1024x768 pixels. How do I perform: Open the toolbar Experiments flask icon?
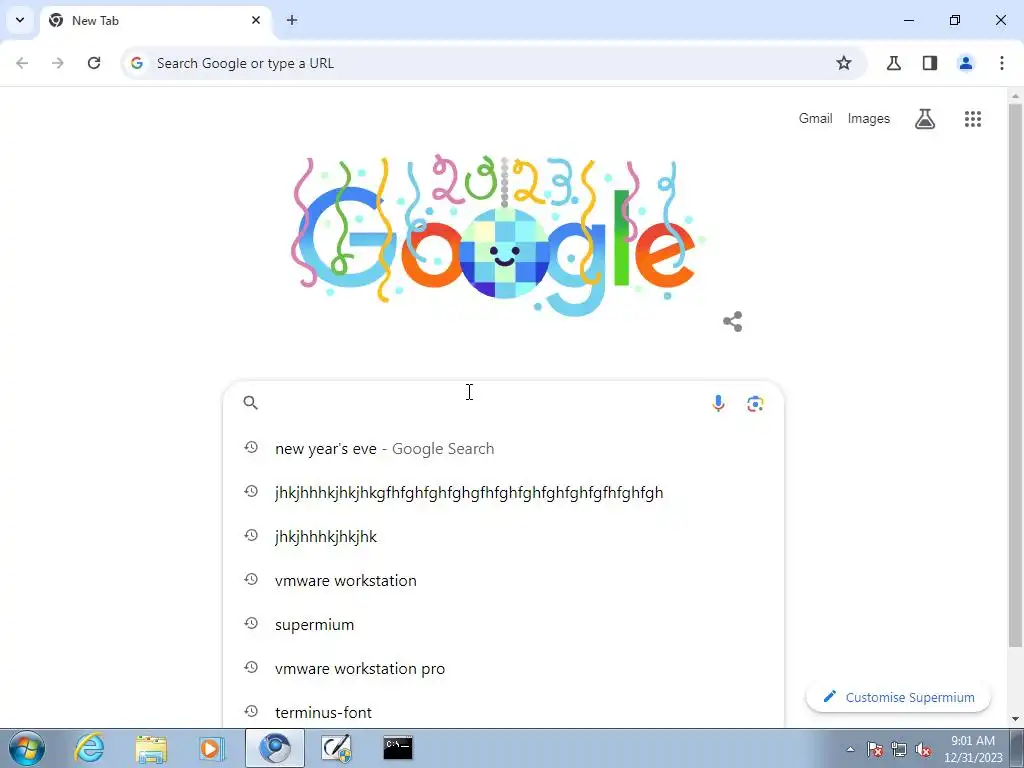point(894,63)
